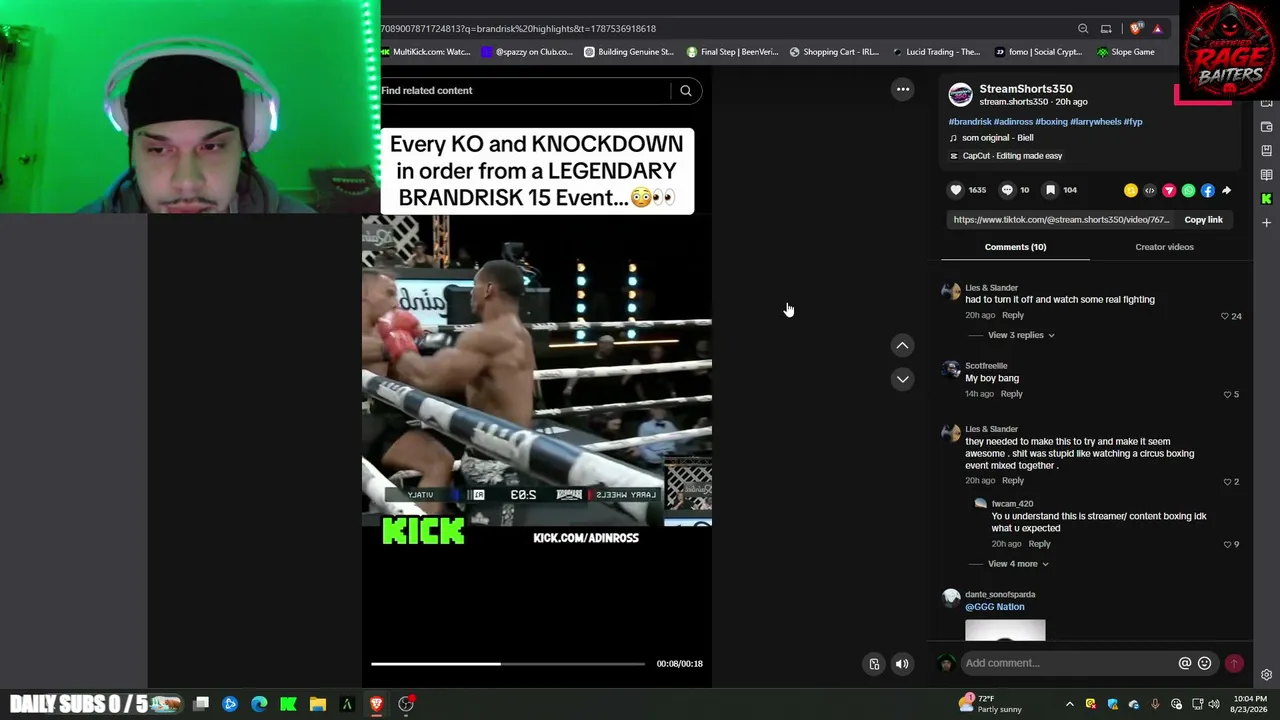Go to the previous video with the up arrow
This screenshot has width=1280, height=720.
[902, 345]
